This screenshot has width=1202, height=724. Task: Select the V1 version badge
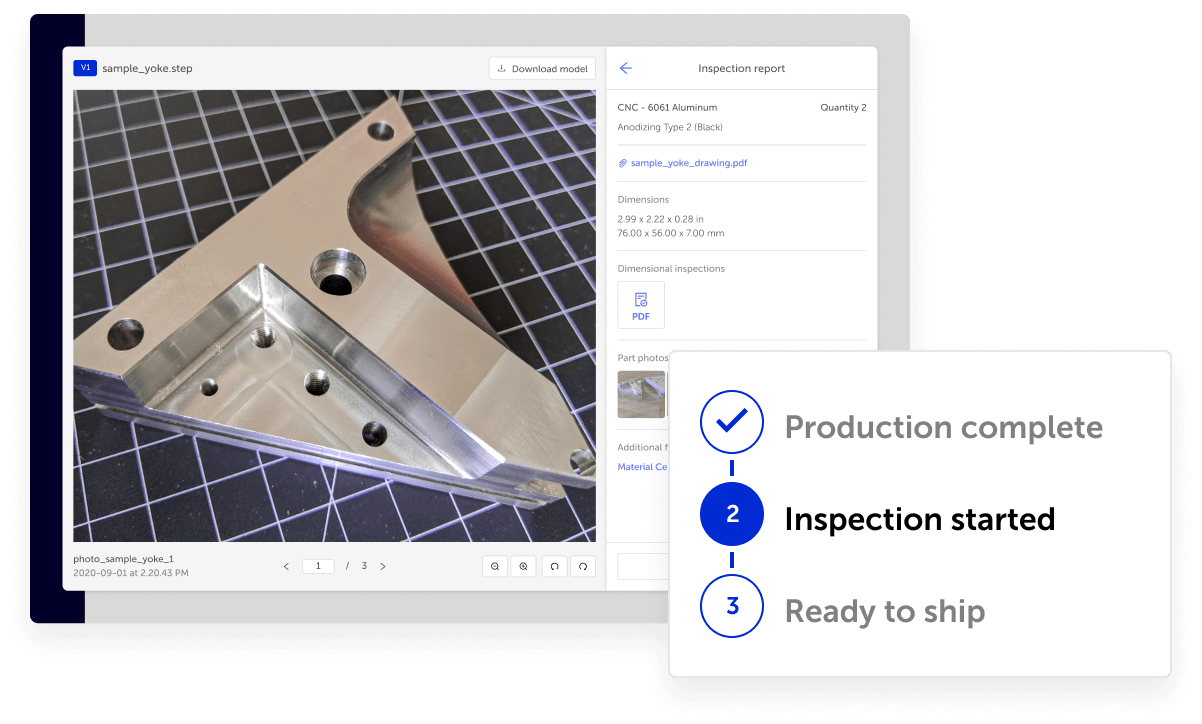coord(86,67)
